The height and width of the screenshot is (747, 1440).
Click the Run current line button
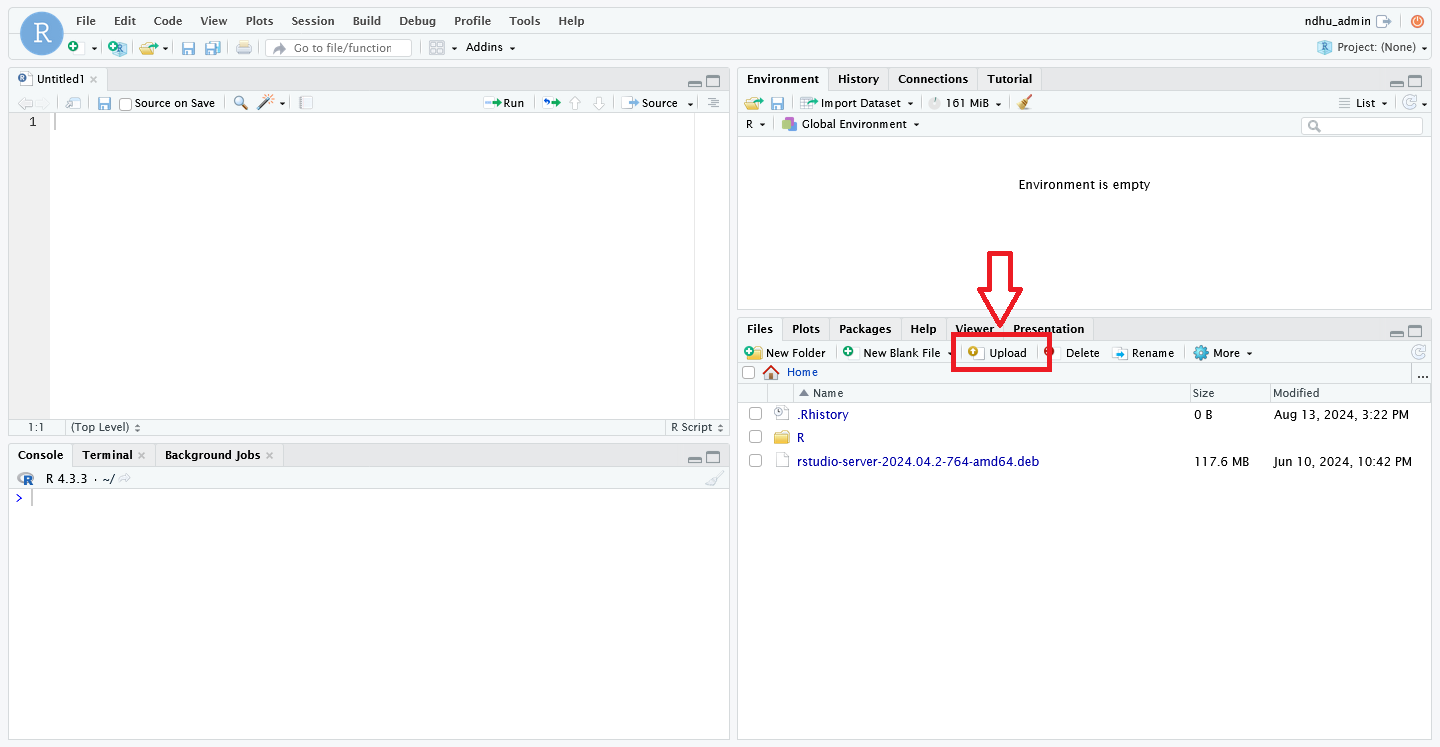click(504, 103)
